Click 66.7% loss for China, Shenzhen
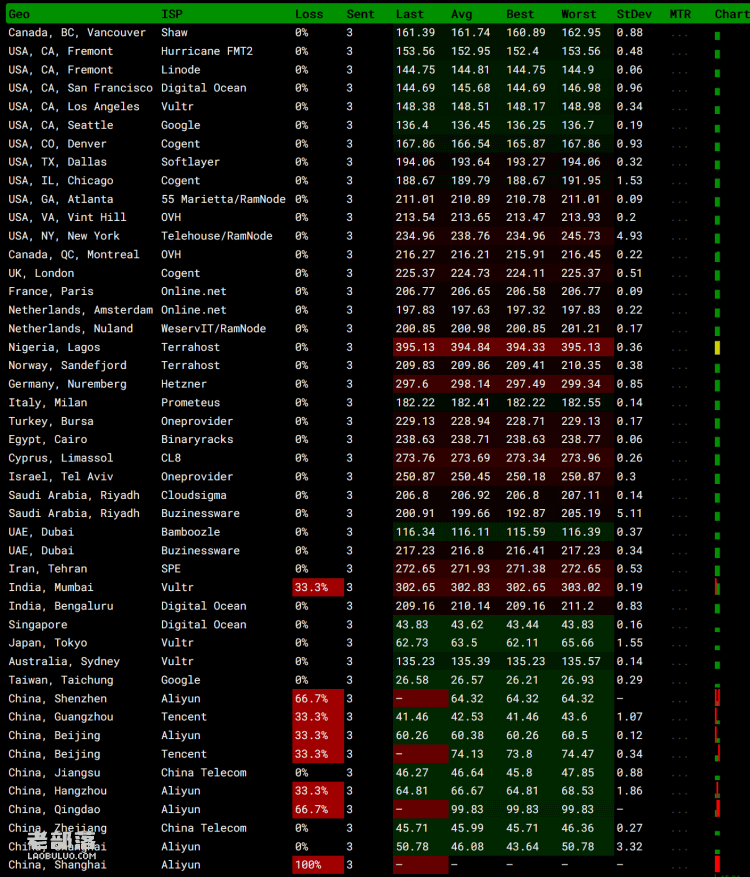The width and height of the screenshot is (750, 877). tap(318, 699)
